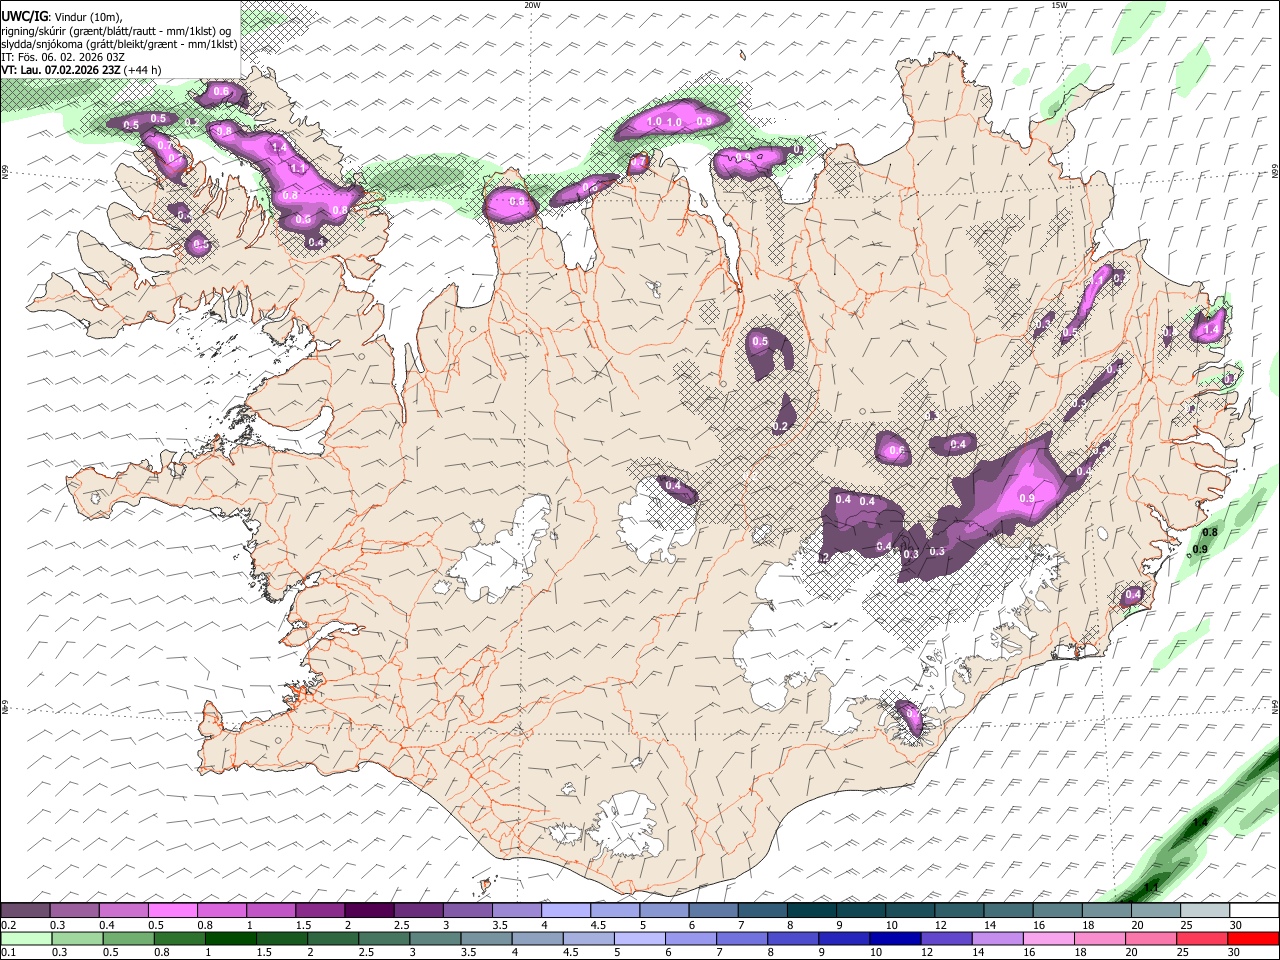The width and height of the screenshot is (1280, 960).
Task: Click the 0.6 value at the northwest tip
Action: click(221, 92)
